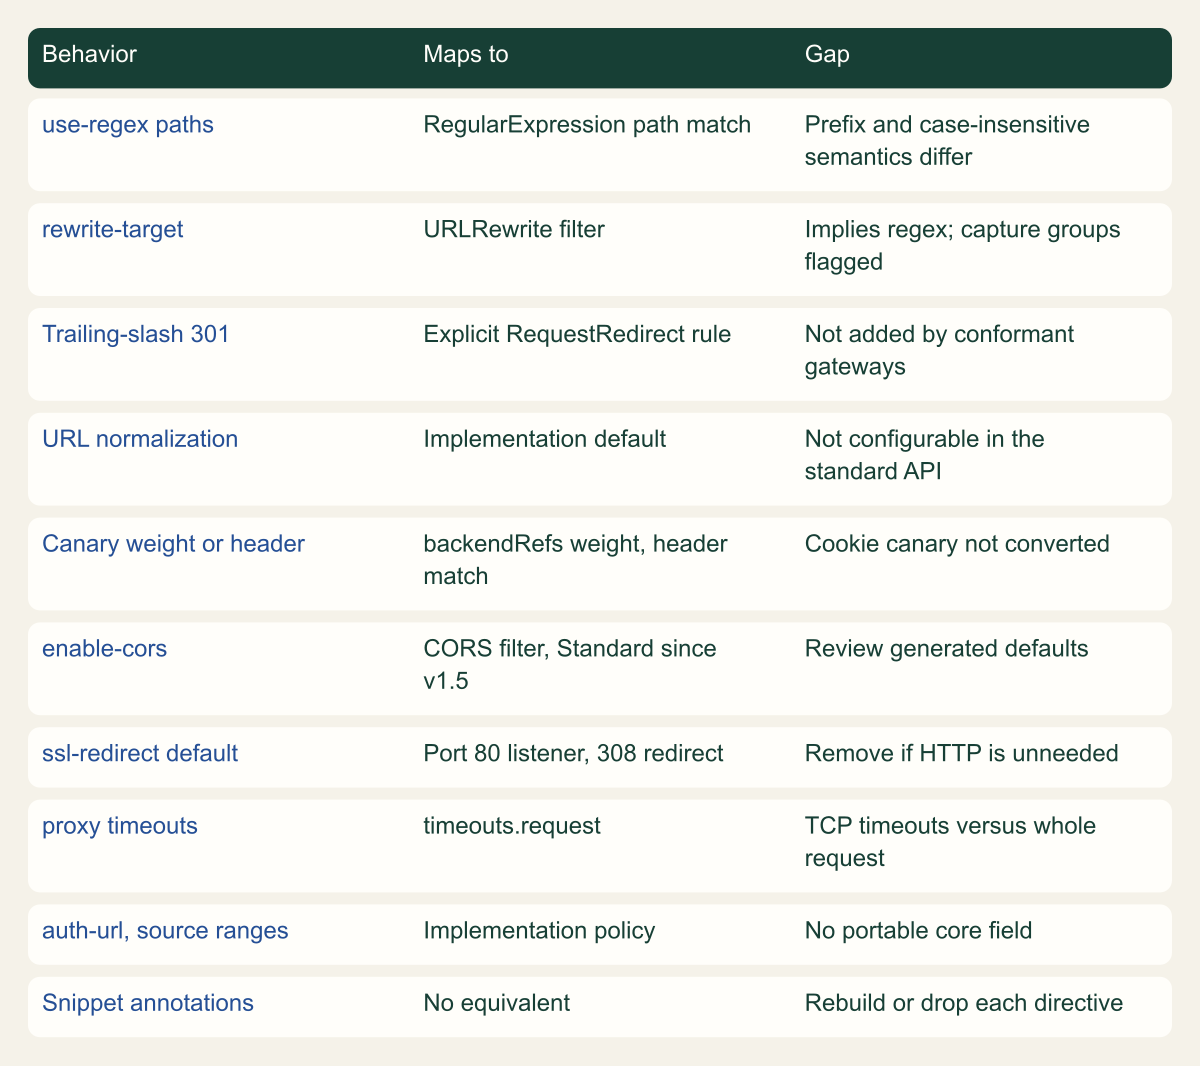
Task: Open the 'use-regex paths' link
Action: point(128,125)
